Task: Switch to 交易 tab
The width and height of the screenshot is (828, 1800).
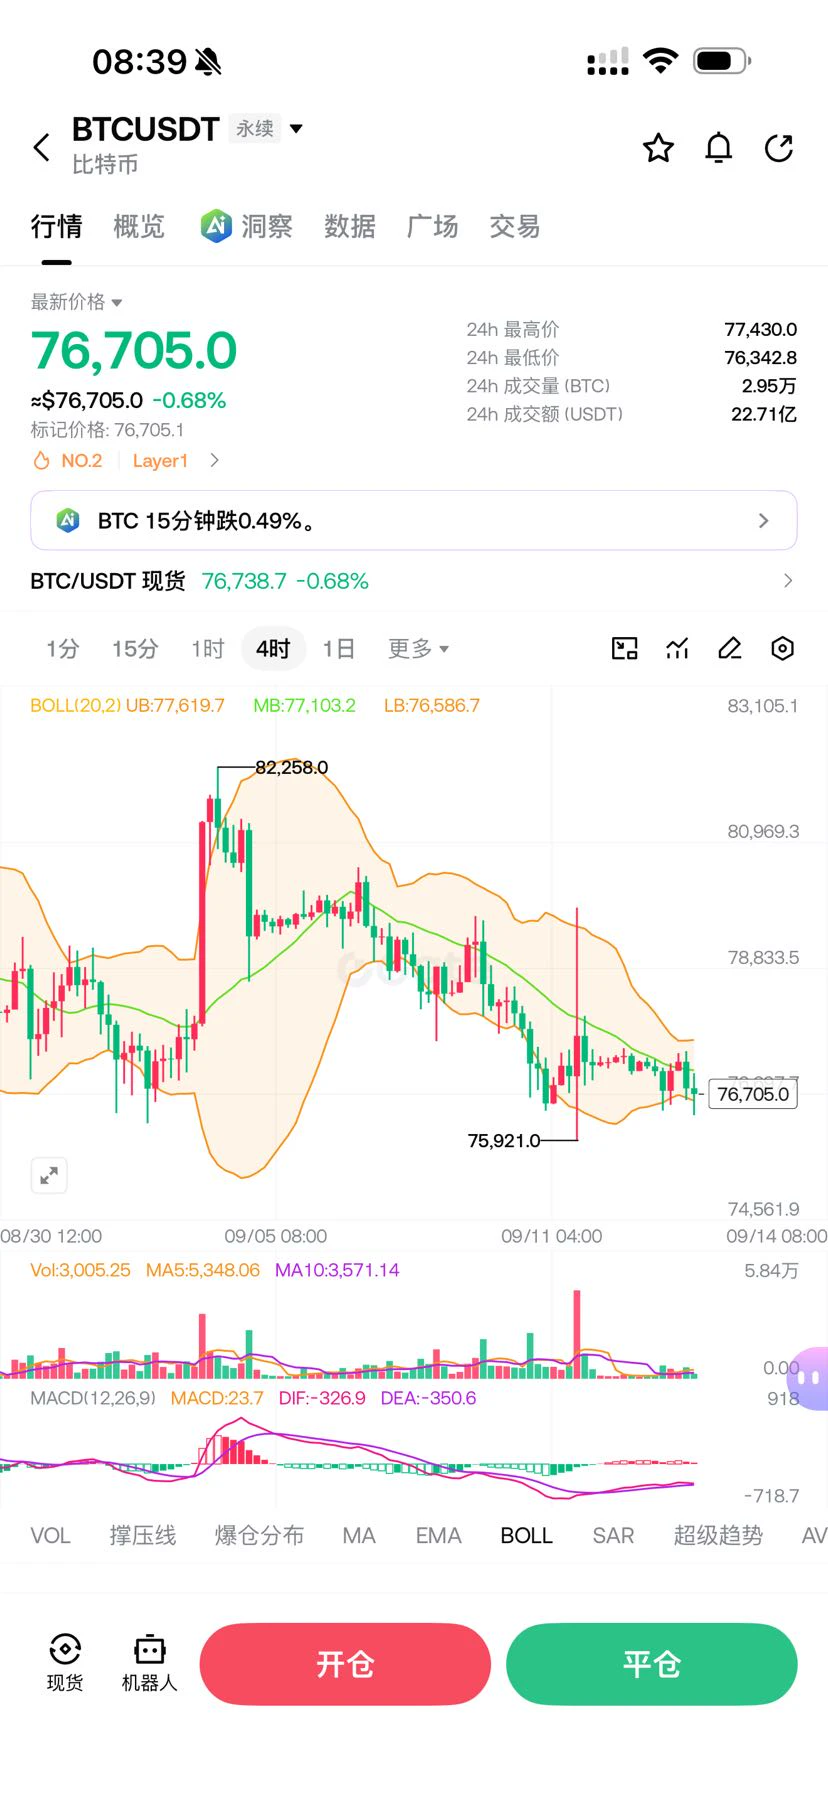Action: [515, 227]
